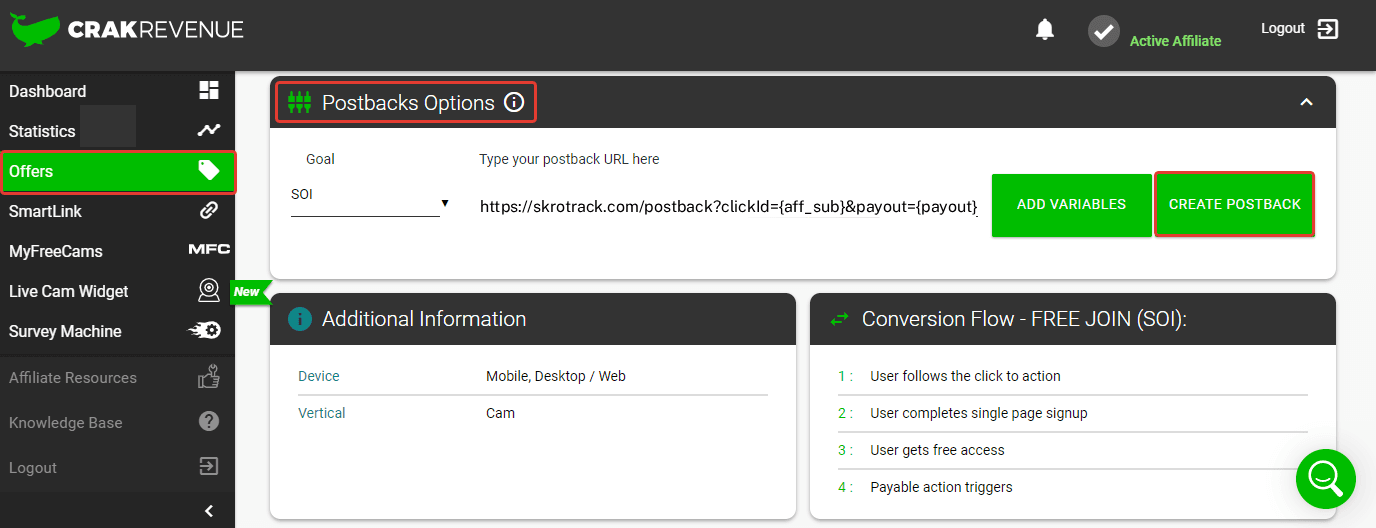The width and height of the screenshot is (1376, 528).
Task: Open the green search magnifier button
Action: click(x=1326, y=479)
